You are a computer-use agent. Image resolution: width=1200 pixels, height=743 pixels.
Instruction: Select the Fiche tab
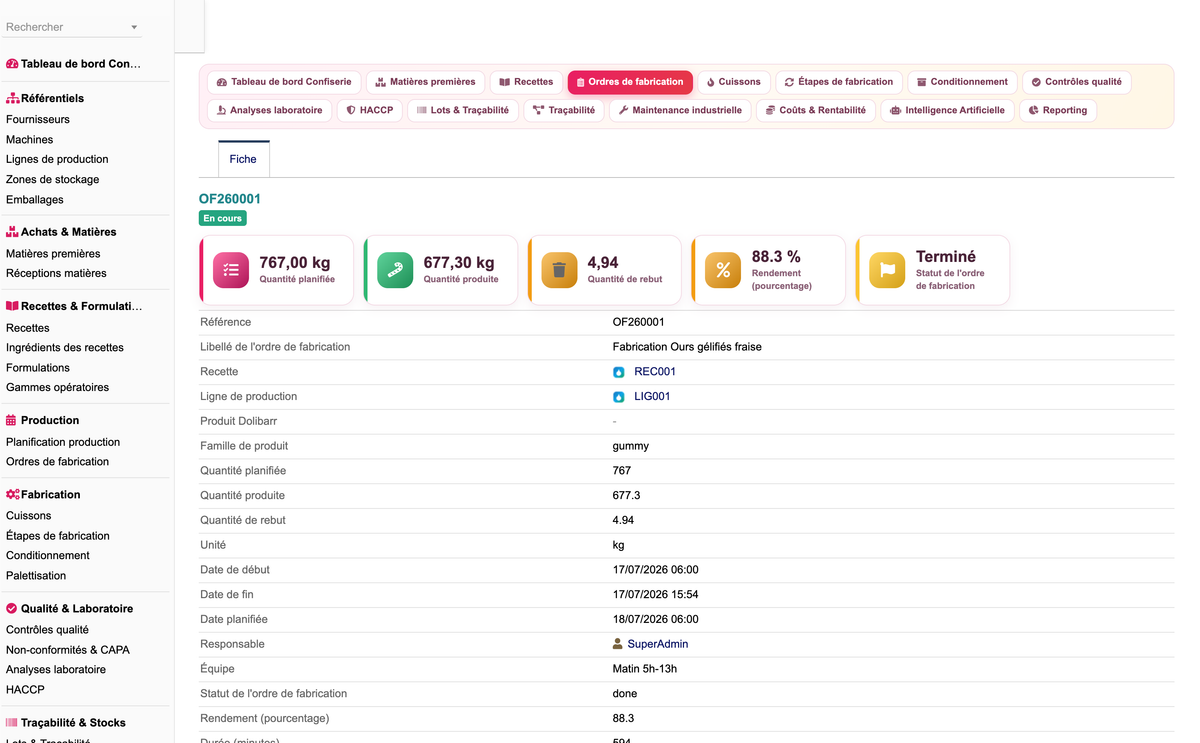pos(243,159)
